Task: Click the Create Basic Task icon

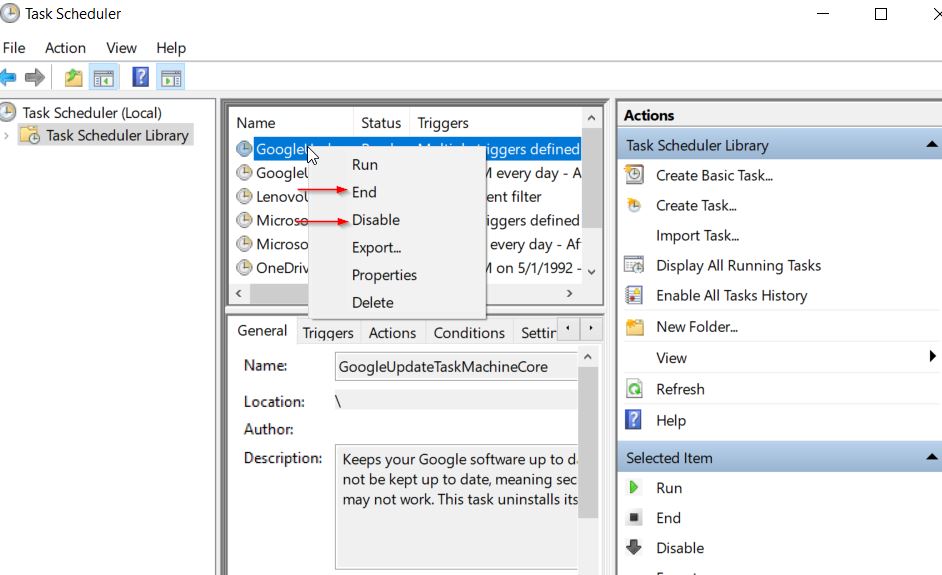Action: 634,175
